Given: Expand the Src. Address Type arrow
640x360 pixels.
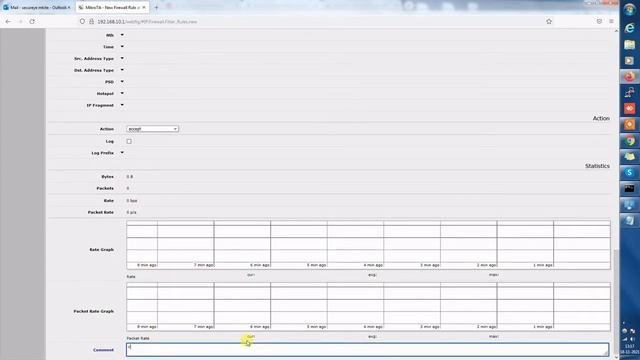Looking at the screenshot, I should click(x=122, y=58).
